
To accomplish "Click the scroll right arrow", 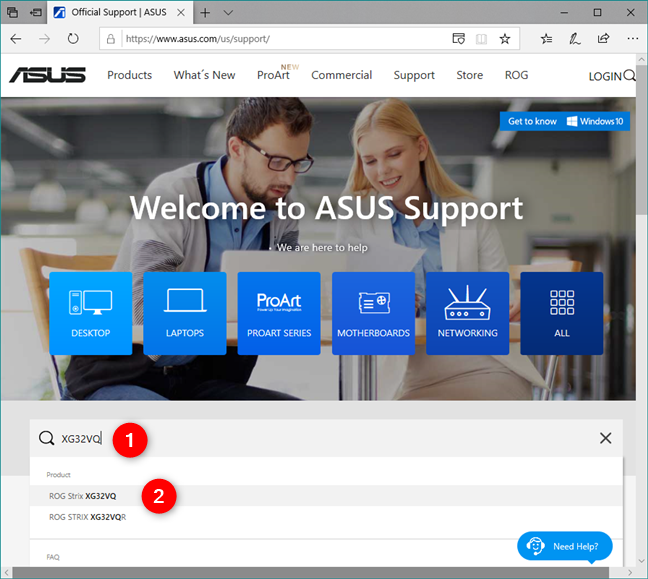I will tap(630, 573).
